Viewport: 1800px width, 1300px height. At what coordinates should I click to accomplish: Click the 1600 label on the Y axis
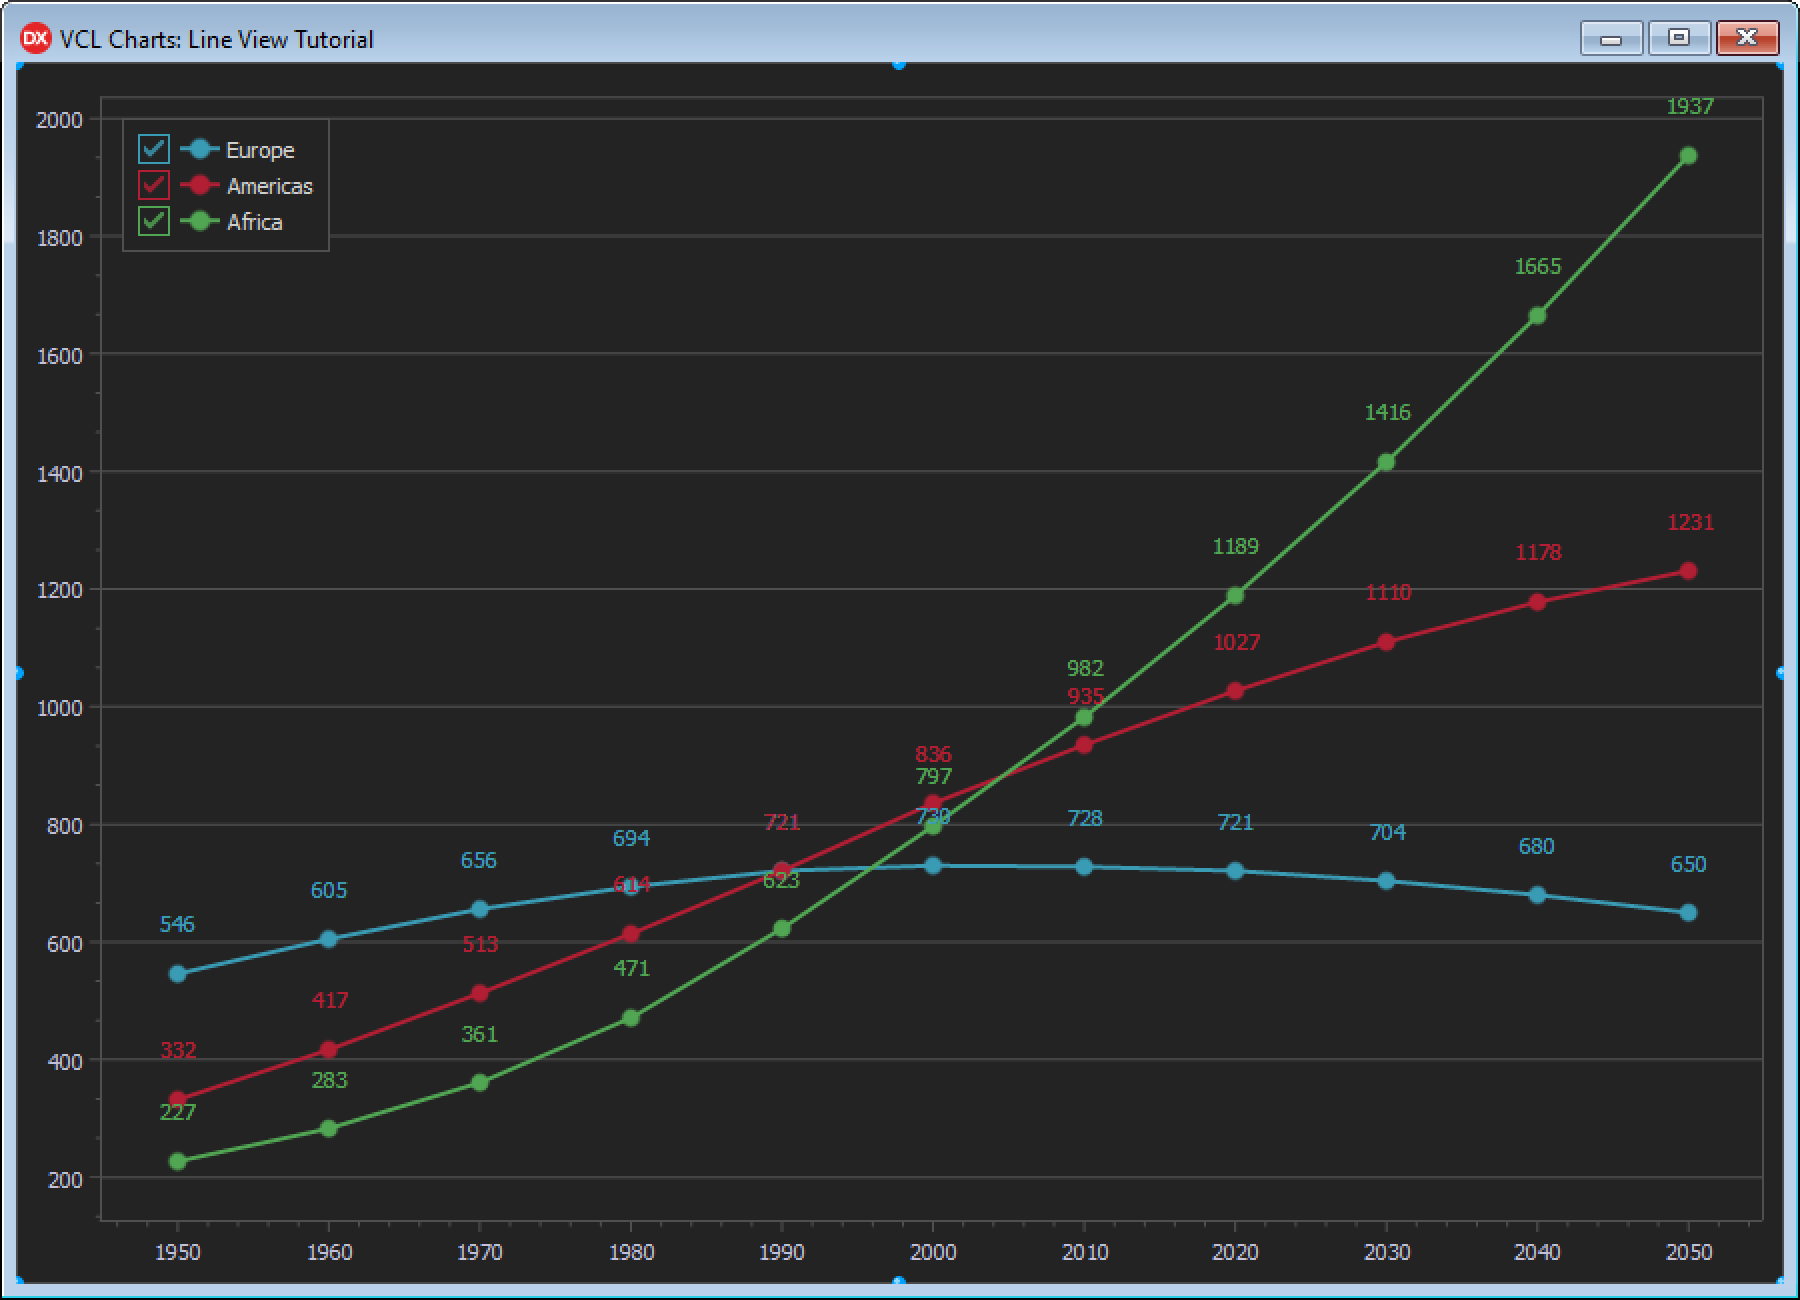pos(59,356)
